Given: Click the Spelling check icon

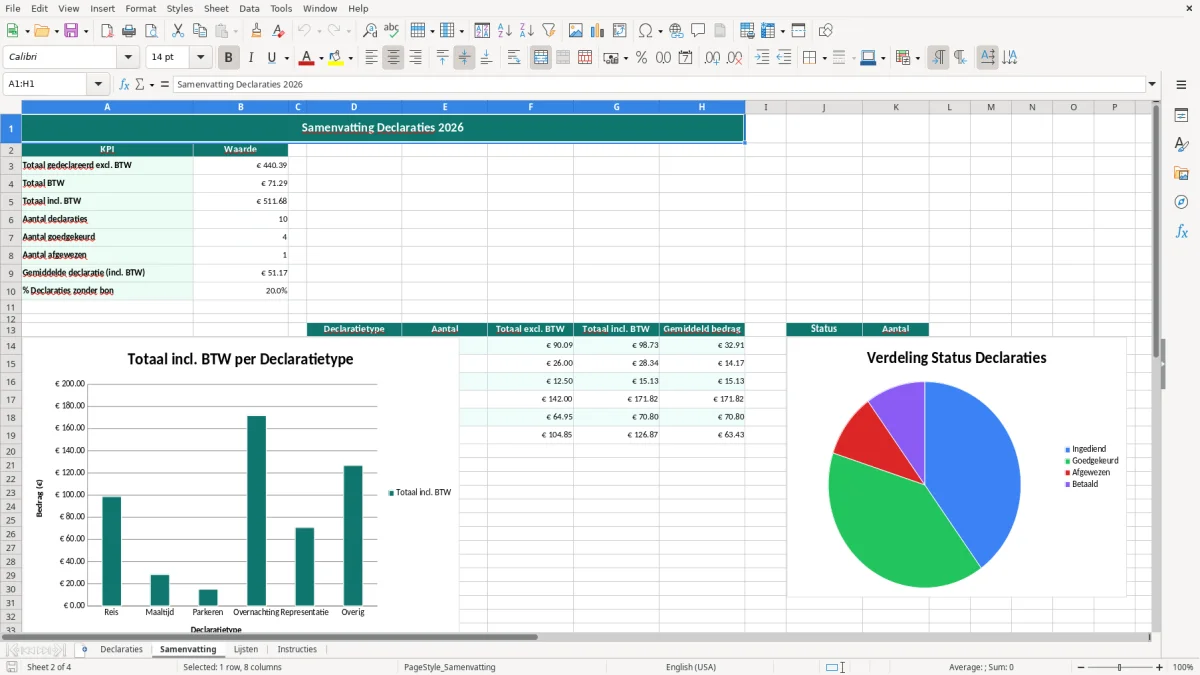Looking at the screenshot, I should click(x=392, y=31).
